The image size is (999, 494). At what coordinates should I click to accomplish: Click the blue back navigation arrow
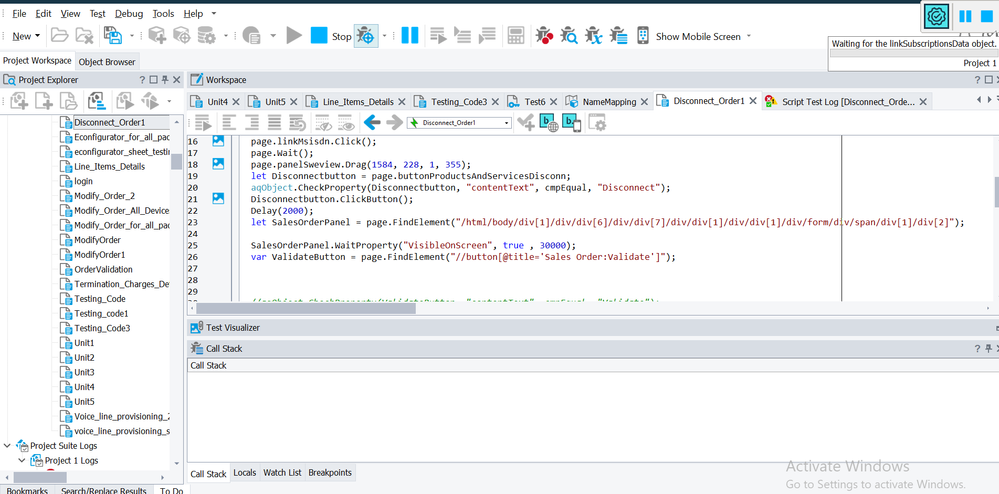(x=372, y=123)
